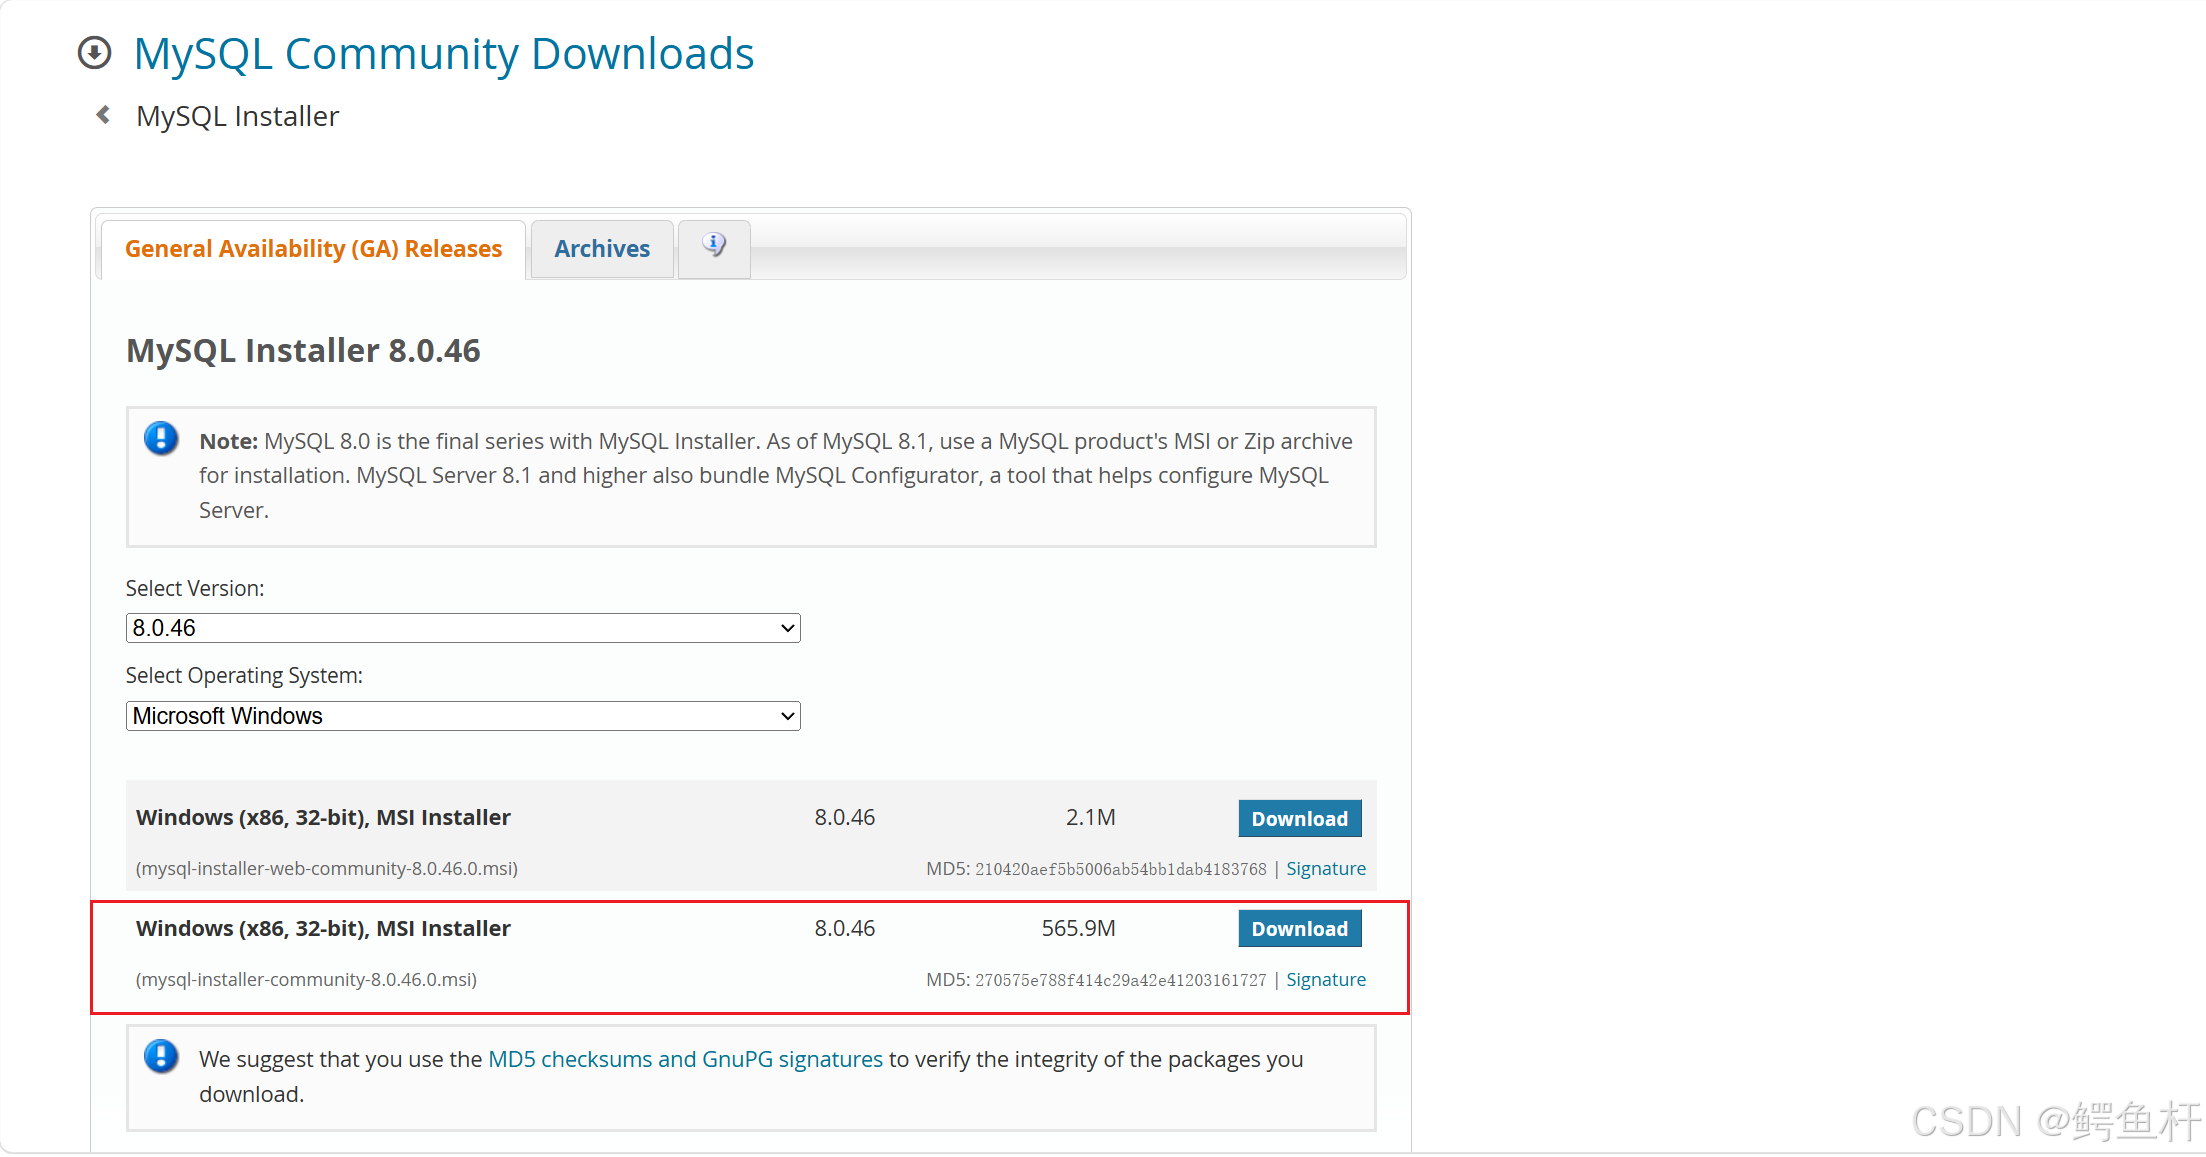Image resolution: width=2206 pixels, height=1157 pixels.
Task: Click MD5 hash 270575e788f414c29a42e41203161727
Action: (1121, 981)
